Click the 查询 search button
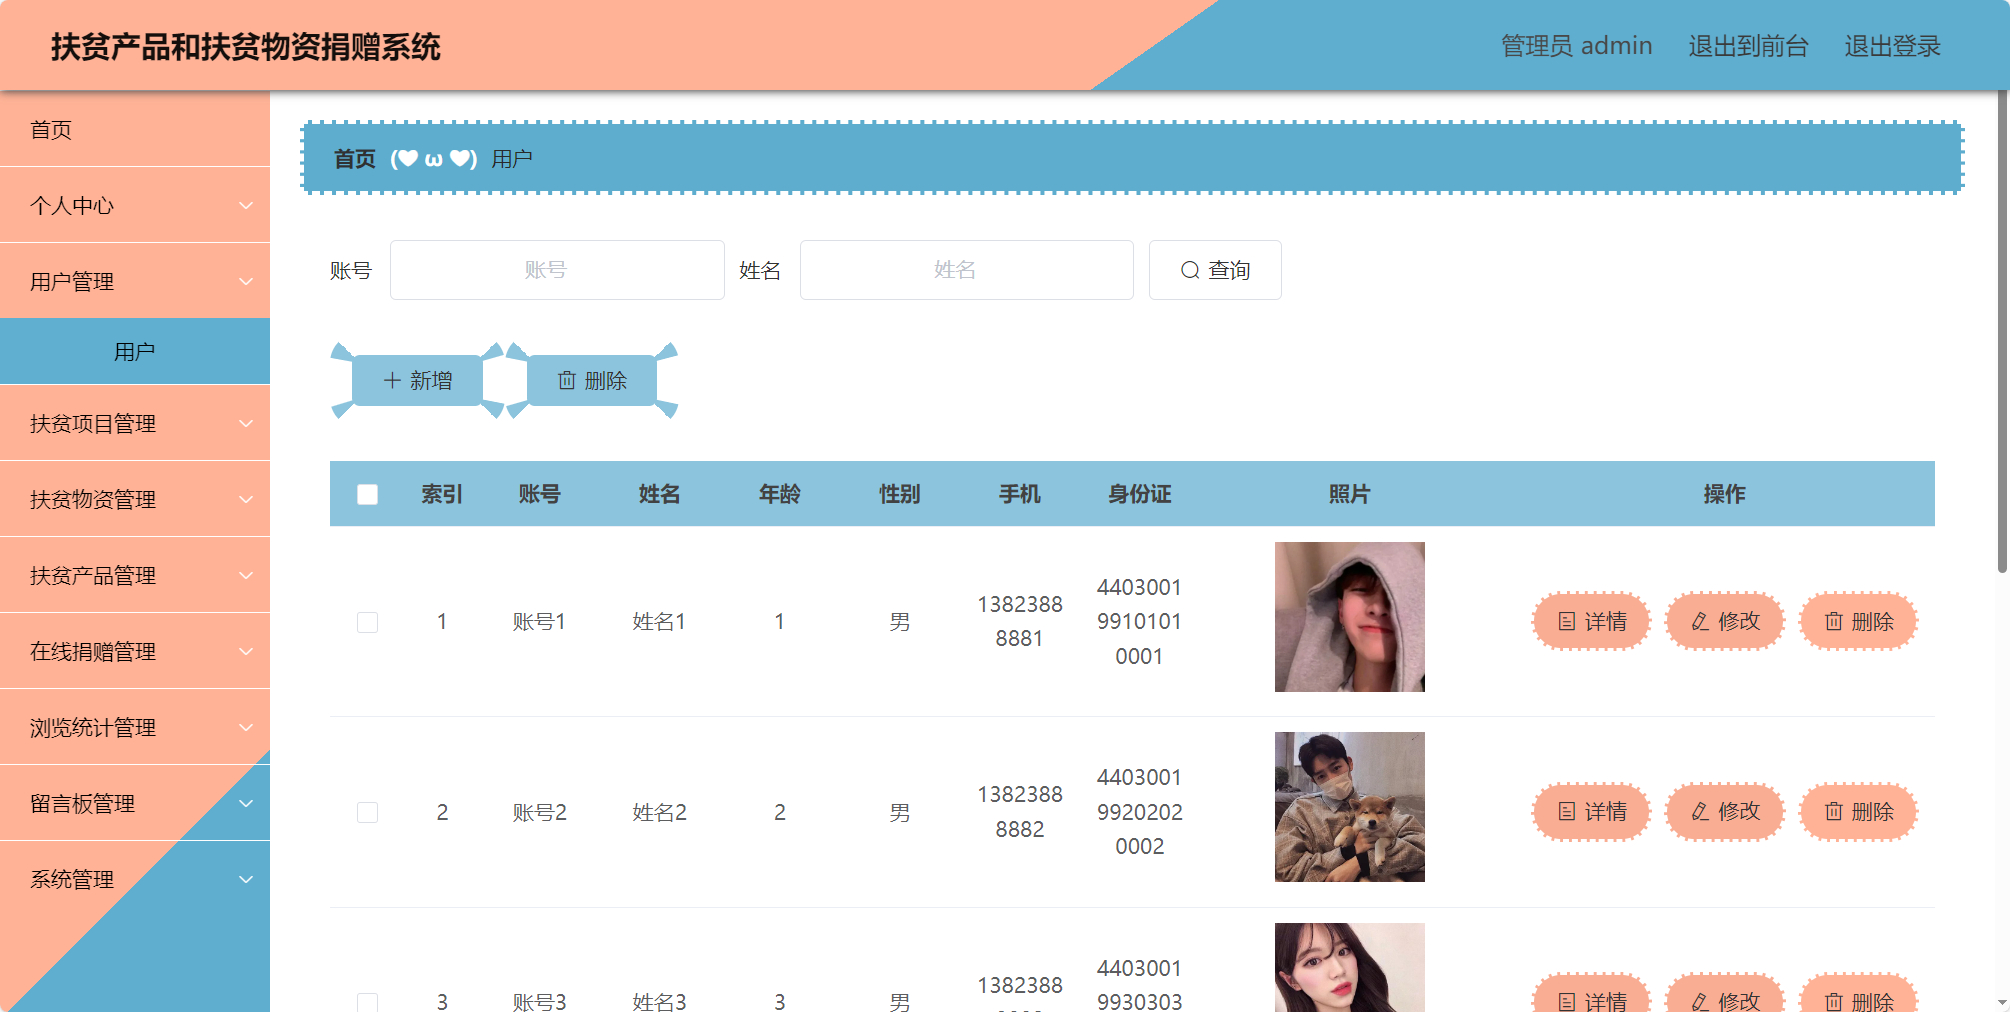The width and height of the screenshot is (2010, 1012). (x=1215, y=270)
